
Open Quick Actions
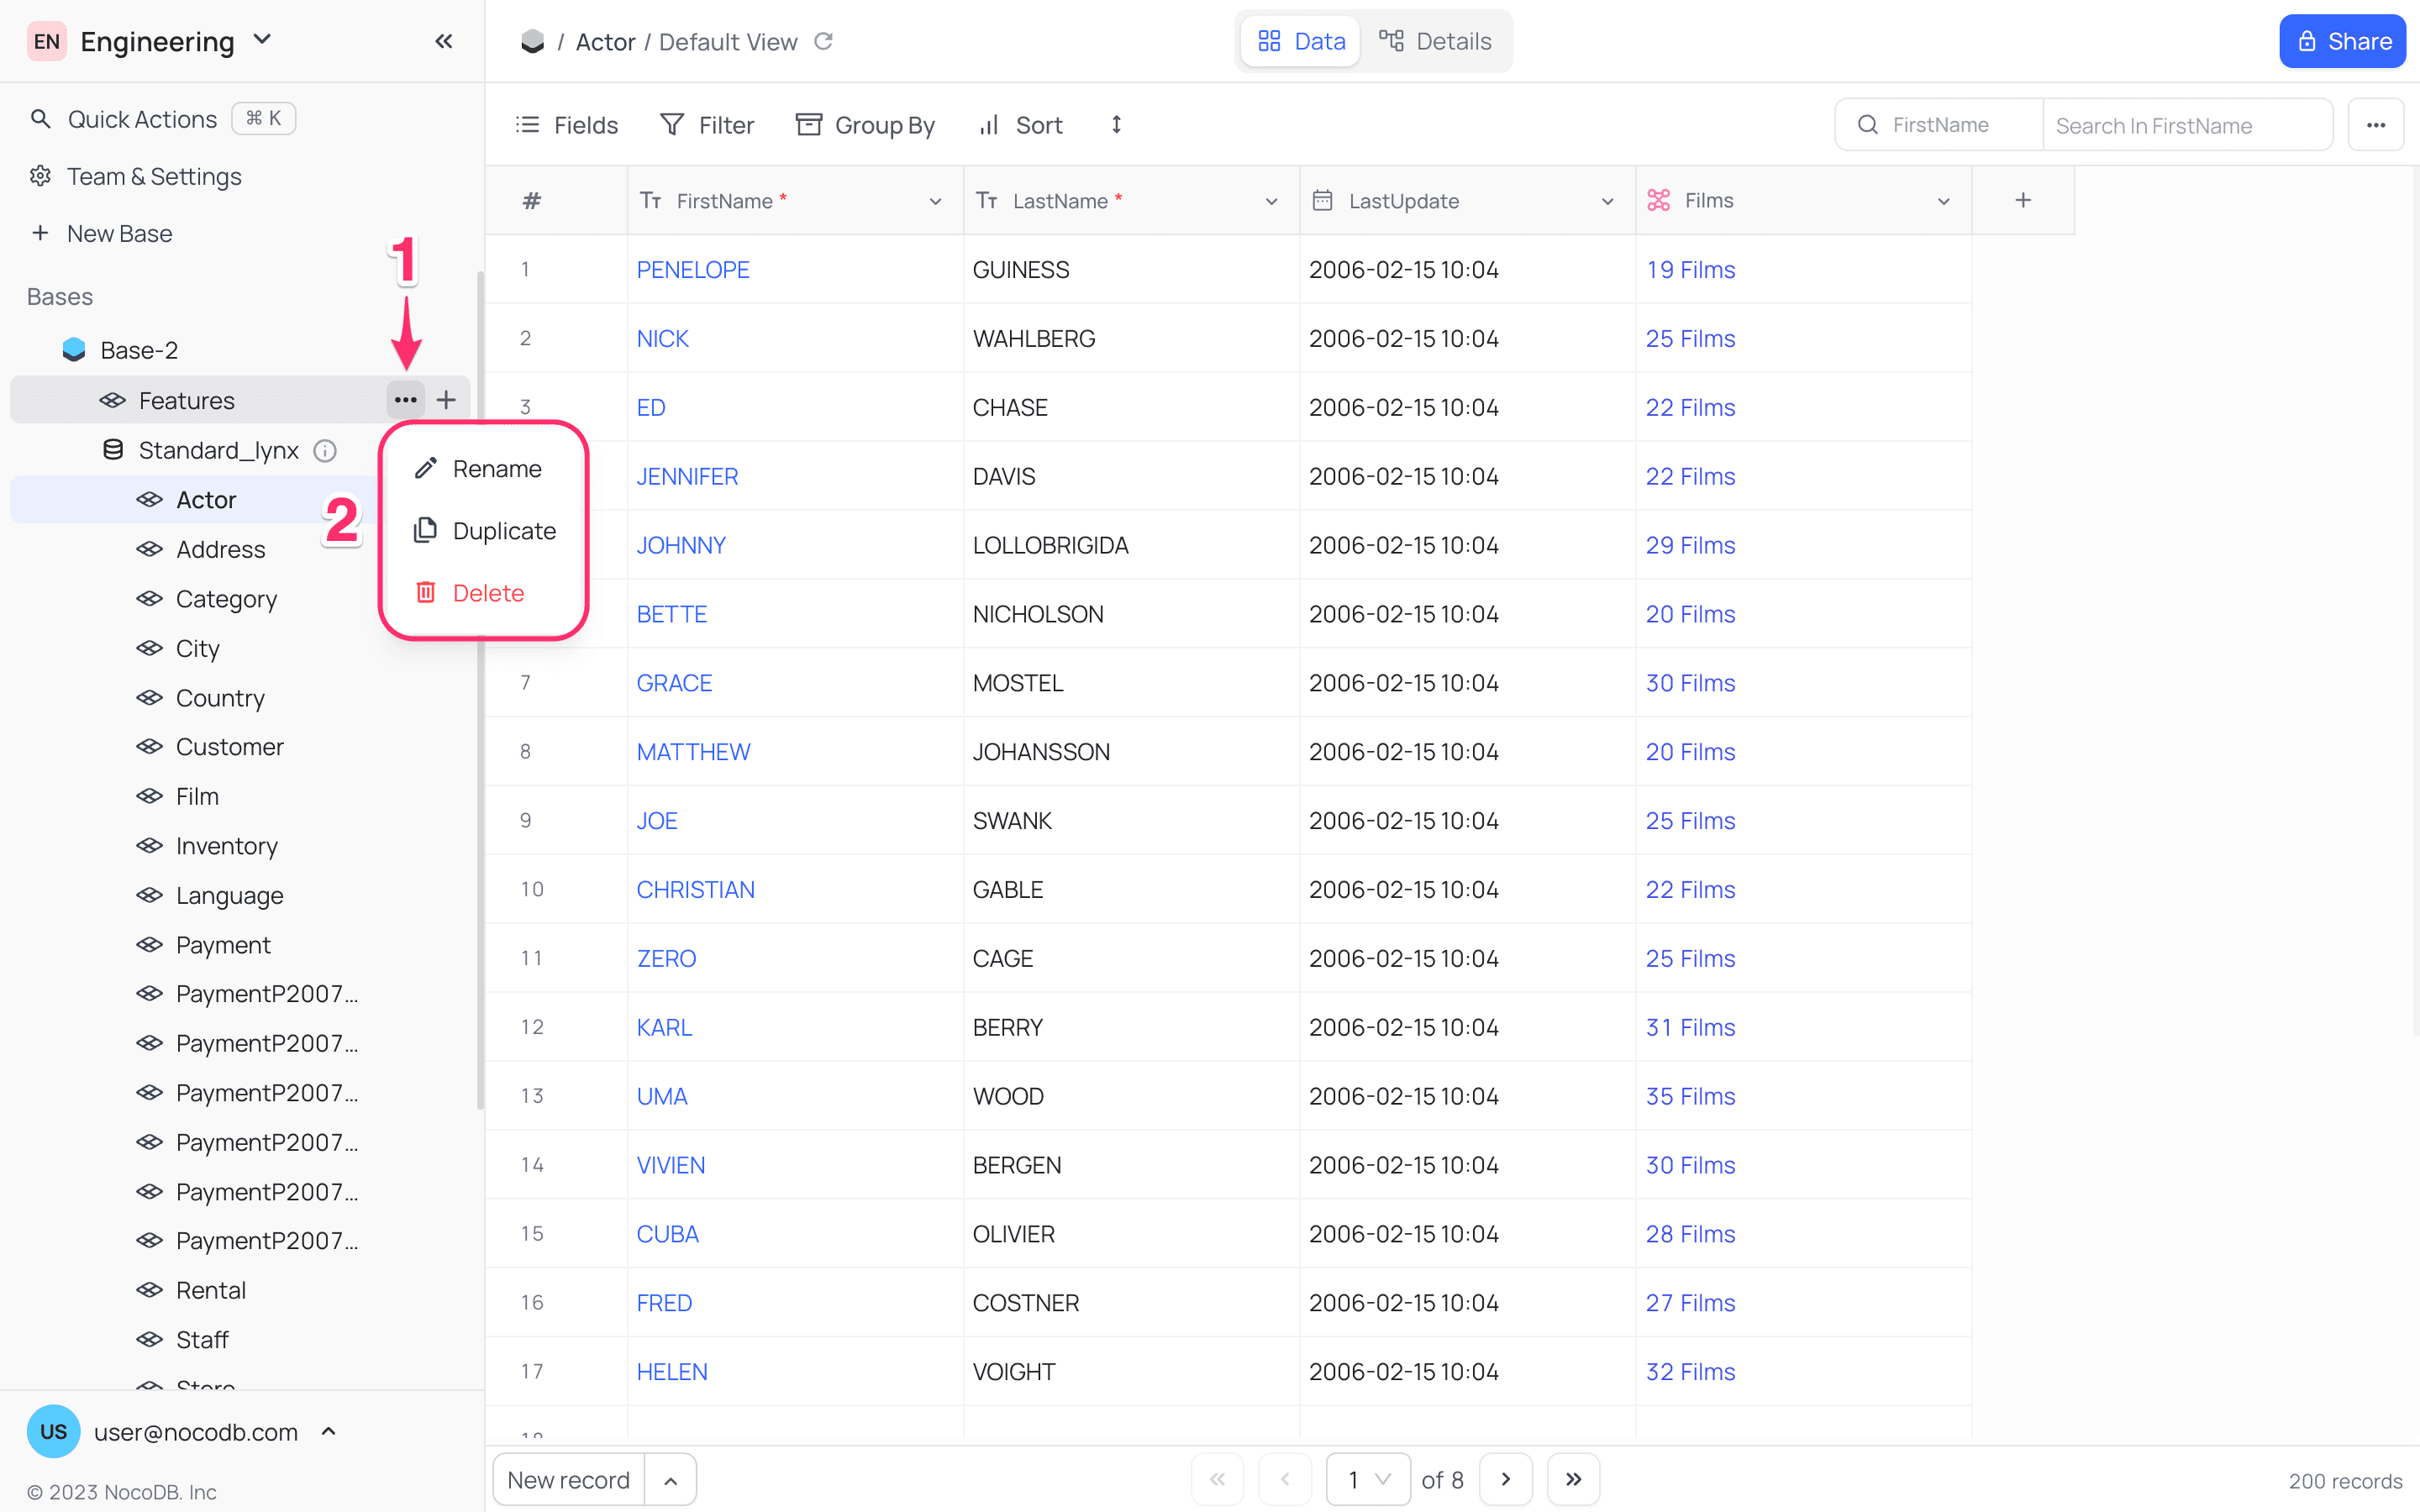[x=162, y=119]
